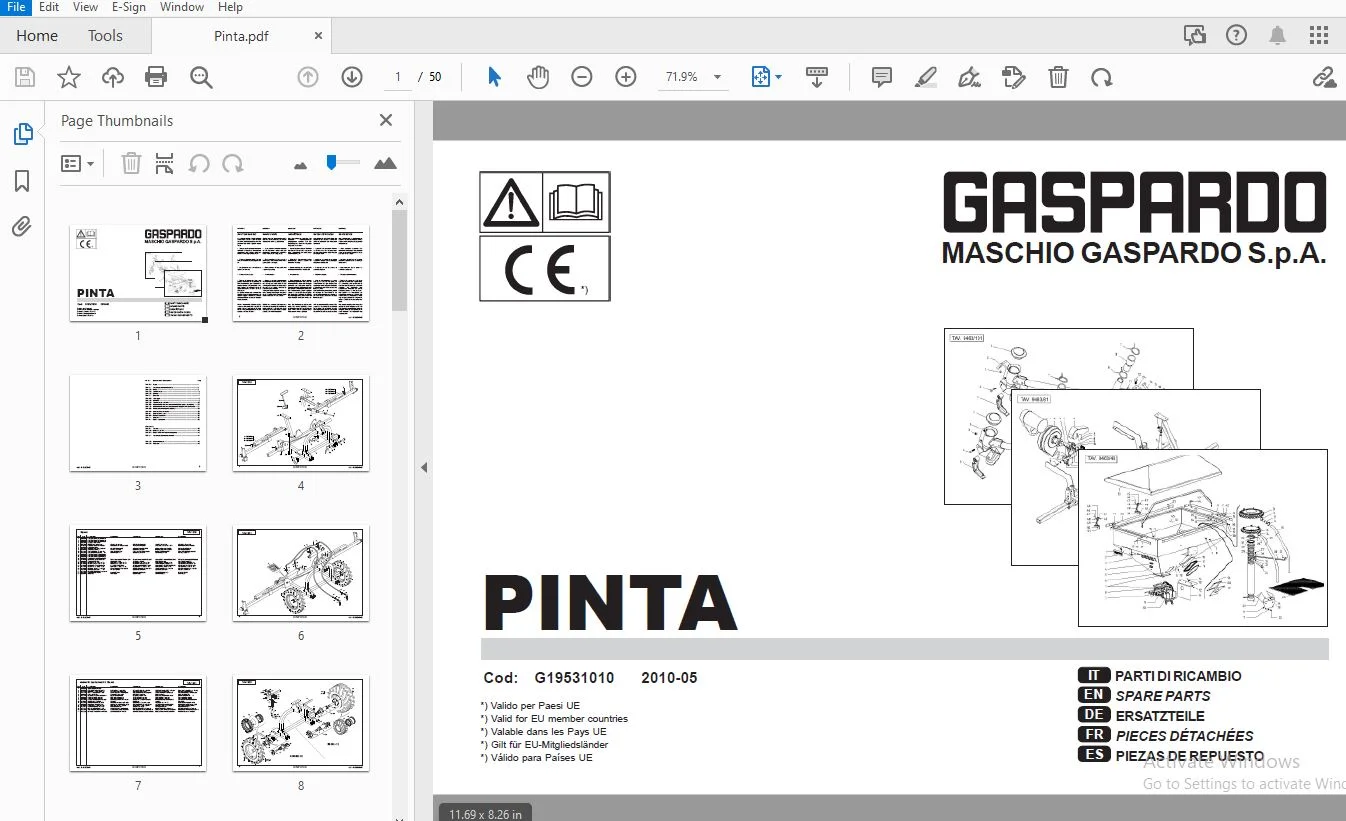Rotate the page clockwise in toolbar
Image resolution: width=1346 pixels, height=821 pixels.
tap(1102, 77)
